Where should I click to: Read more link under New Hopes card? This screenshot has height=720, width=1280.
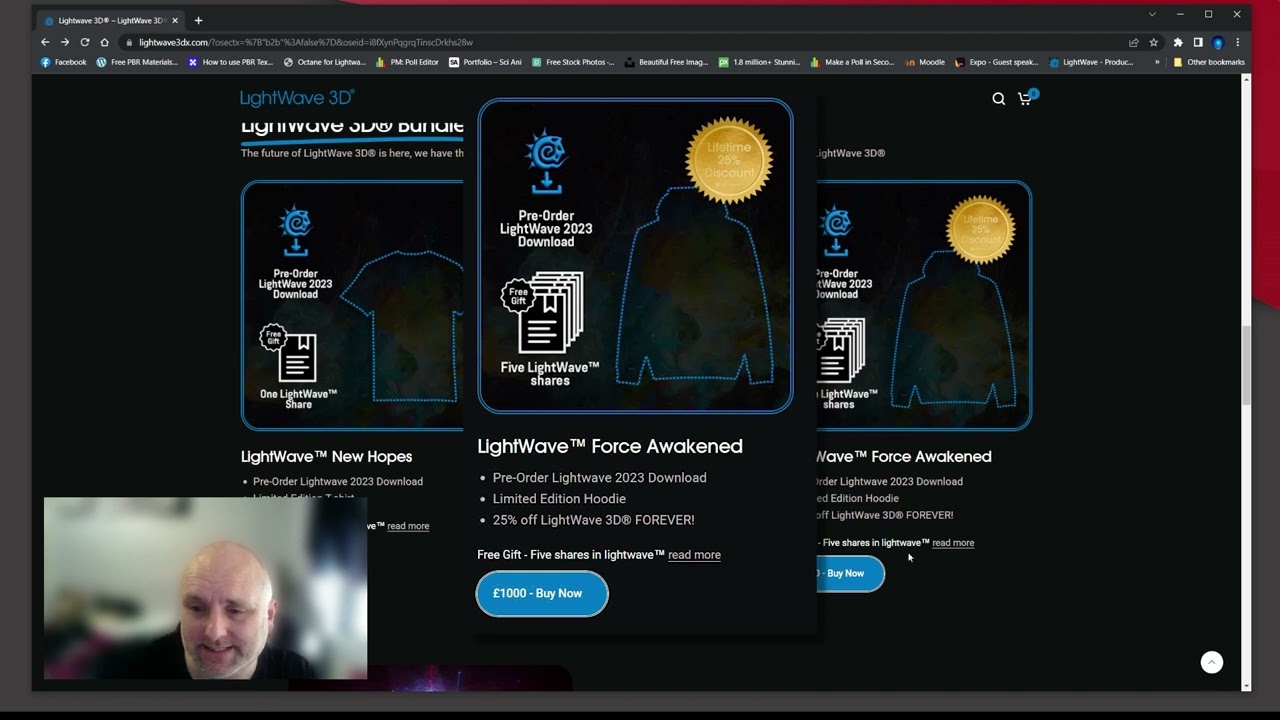click(408, 526)
